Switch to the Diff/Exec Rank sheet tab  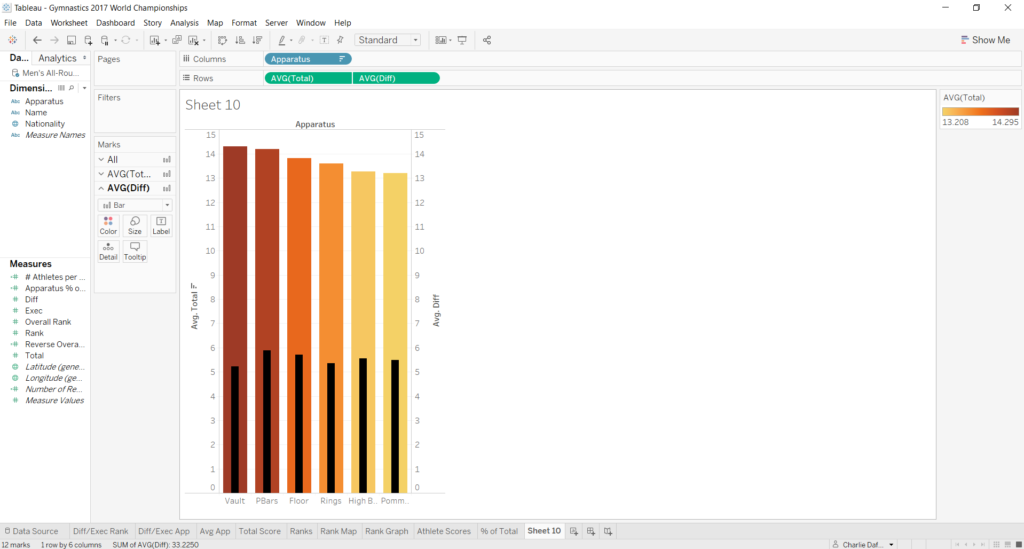point(101,531)
